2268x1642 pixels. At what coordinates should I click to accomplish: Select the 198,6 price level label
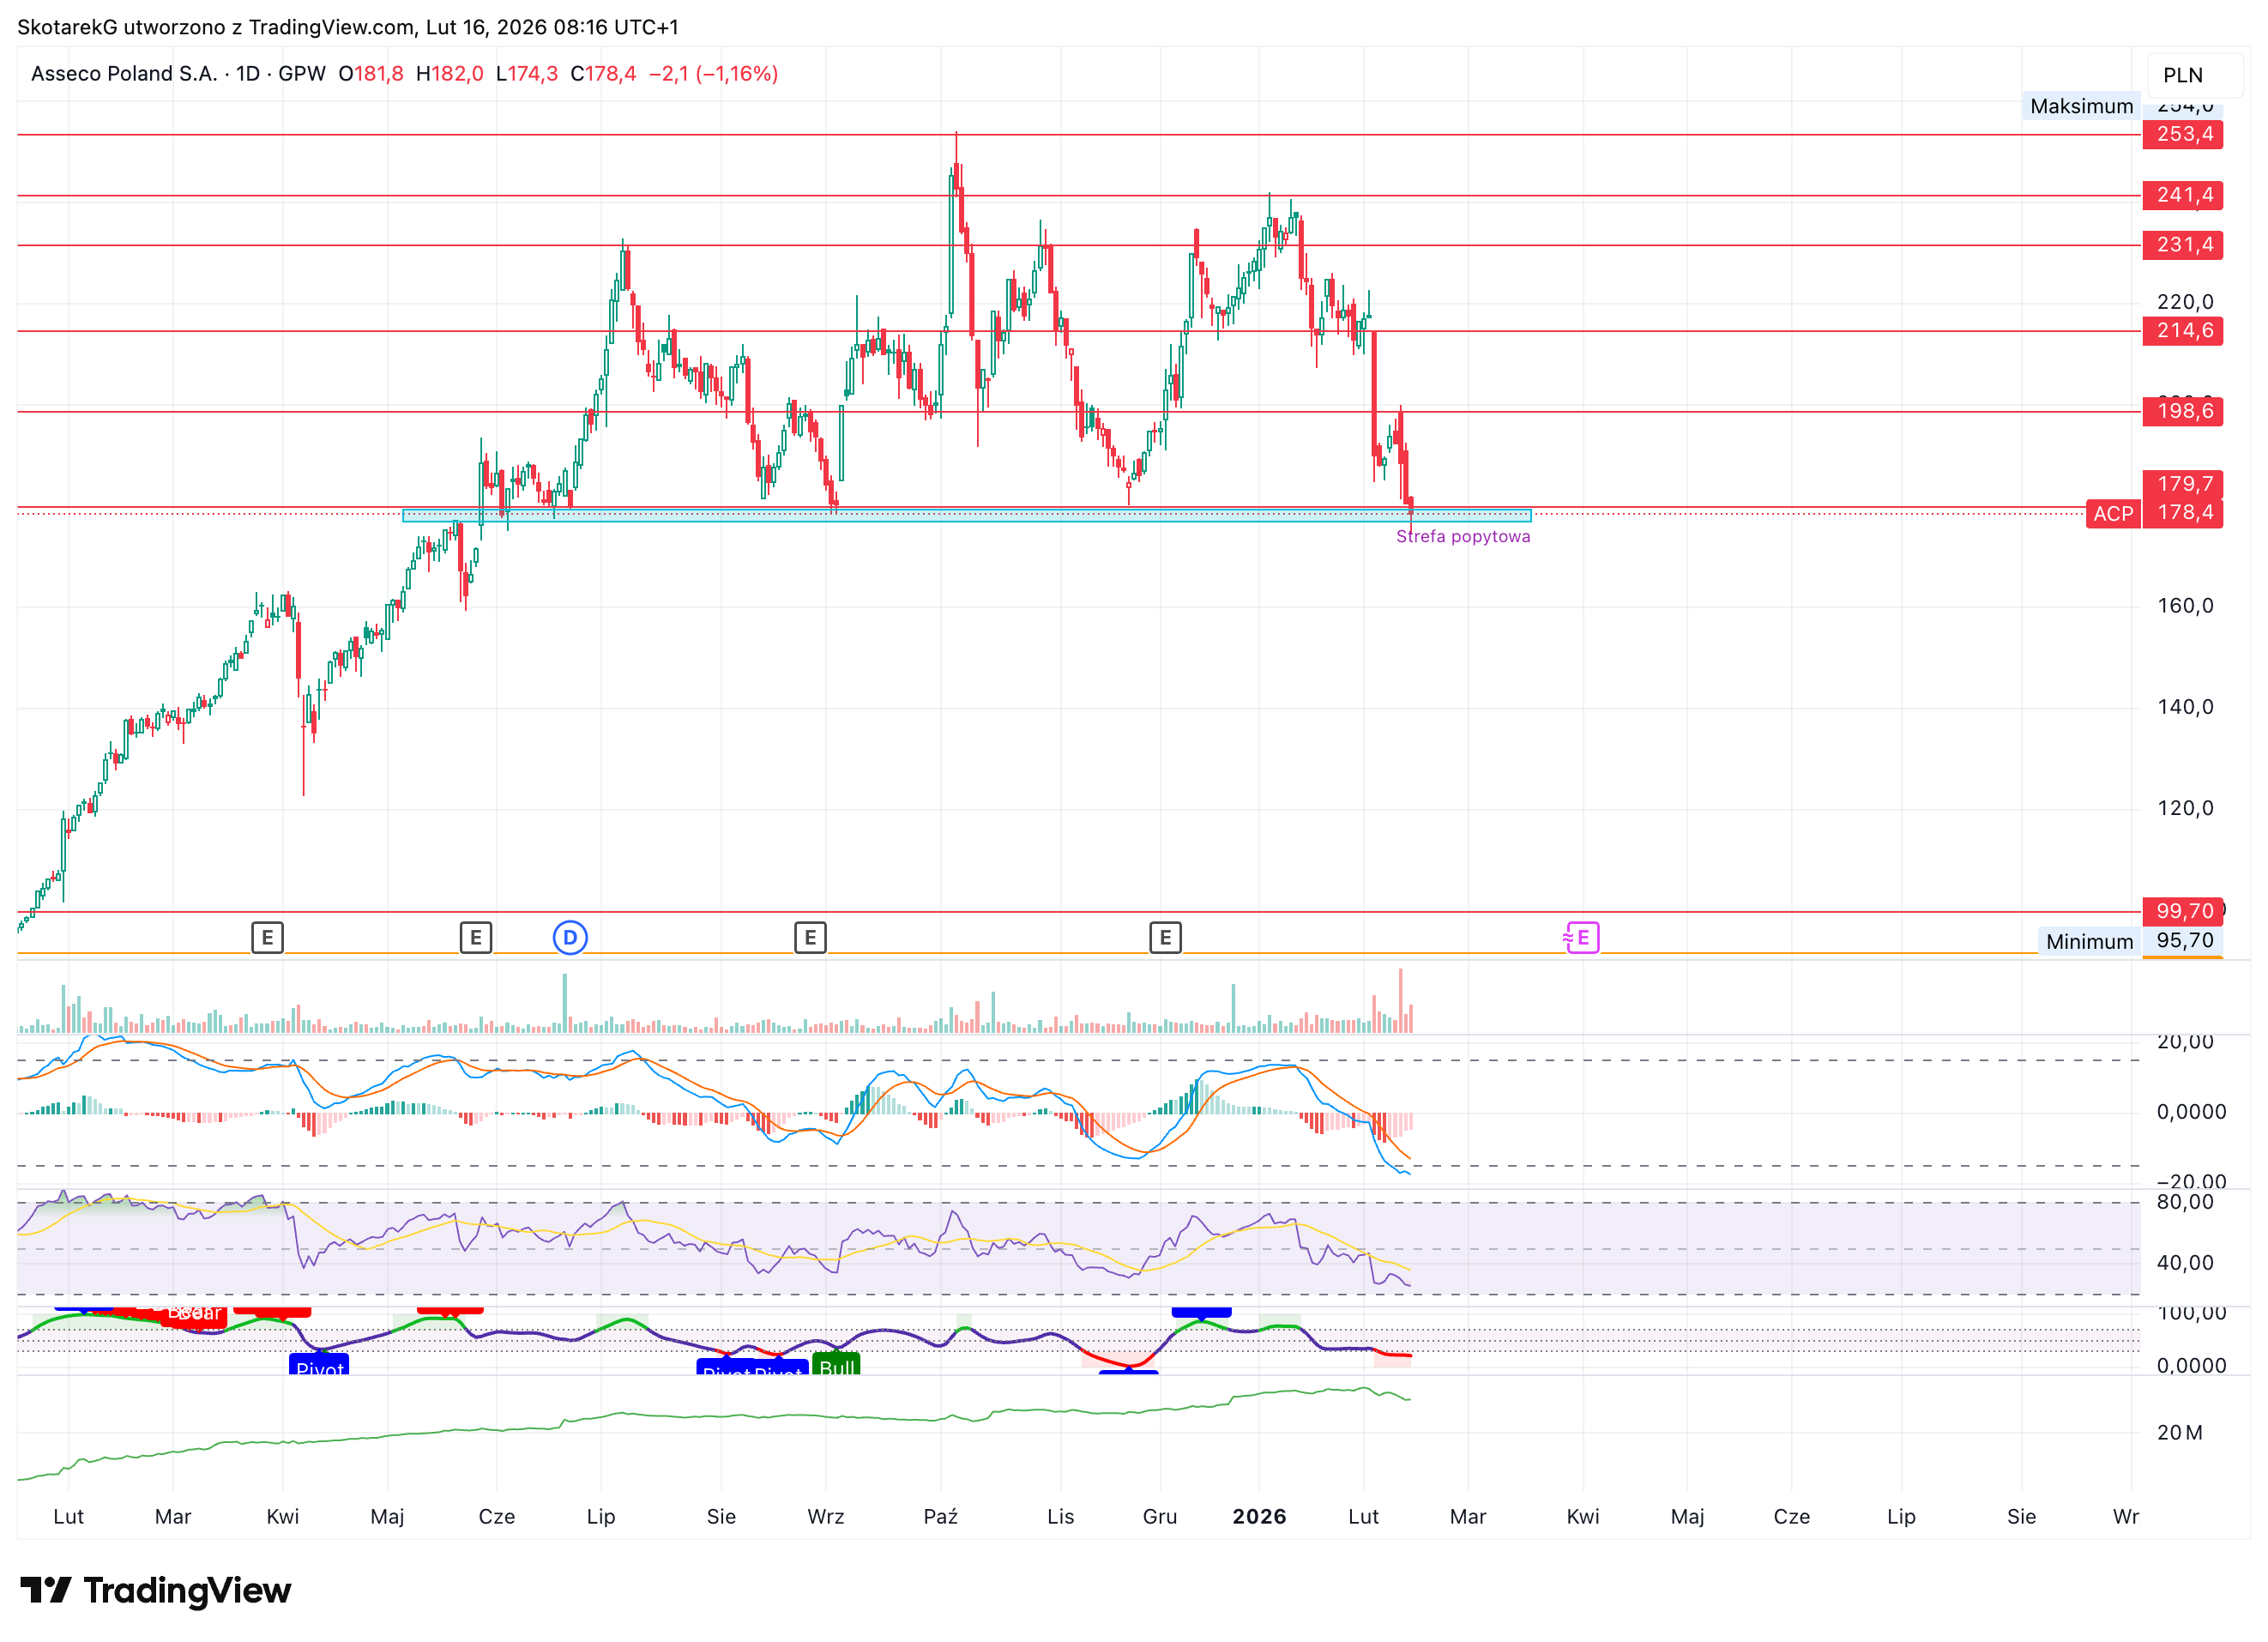coord(2183,411)
